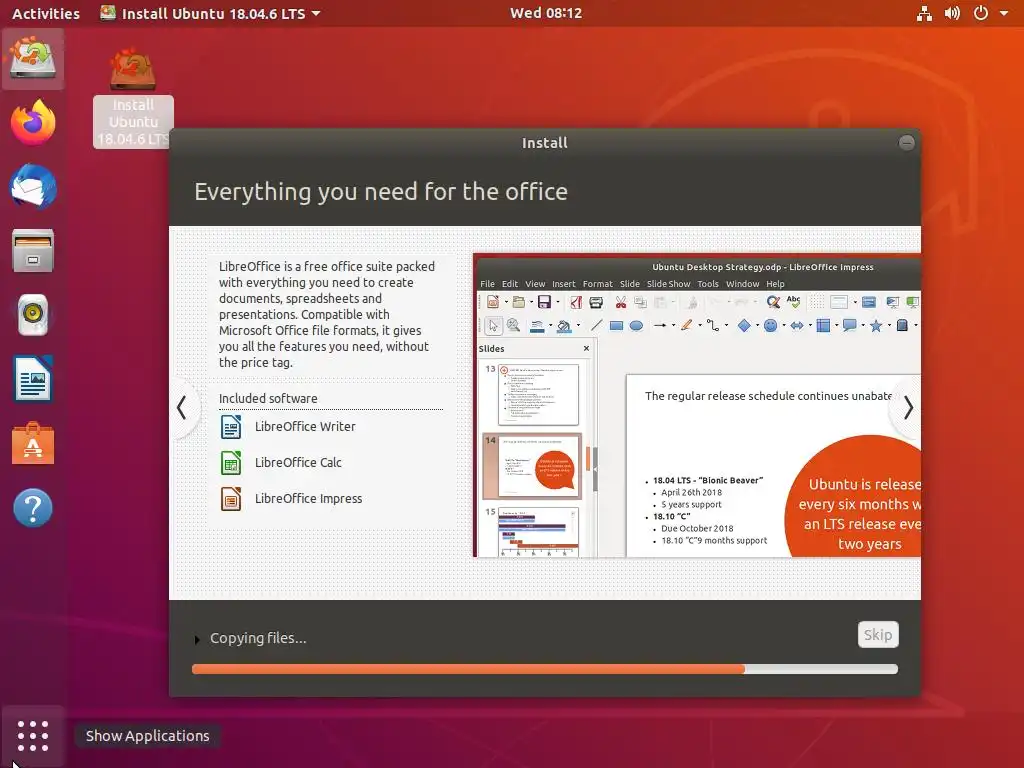Click the LibreOffice Impress screenshot in the slideshow

pos(697,405)
